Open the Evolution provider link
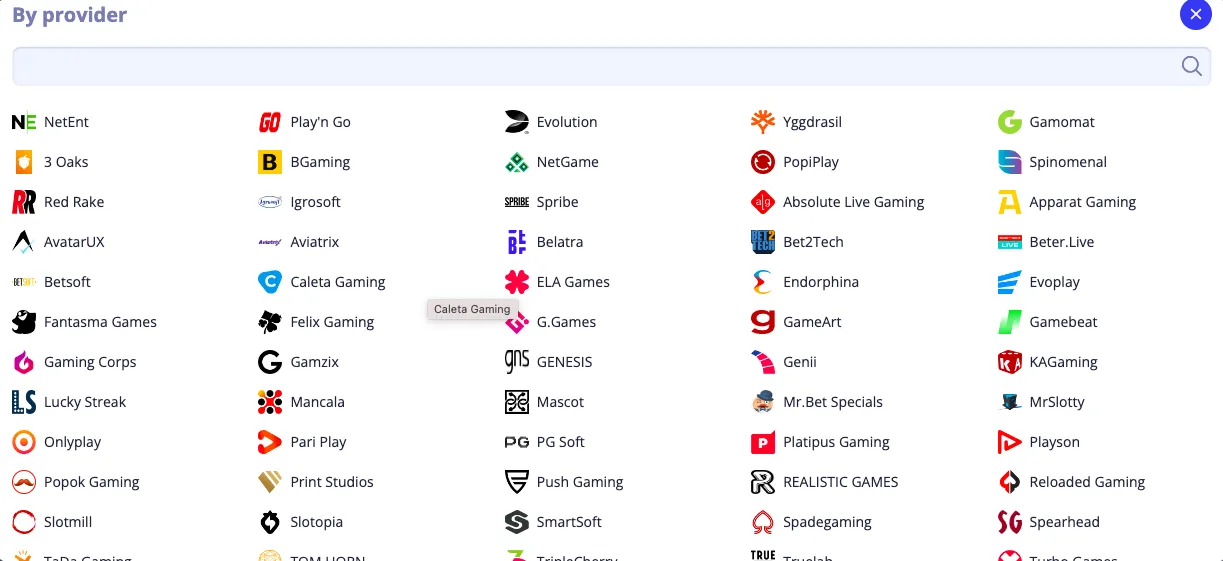This screenshot has width=1223, height=561. (566, 122)
